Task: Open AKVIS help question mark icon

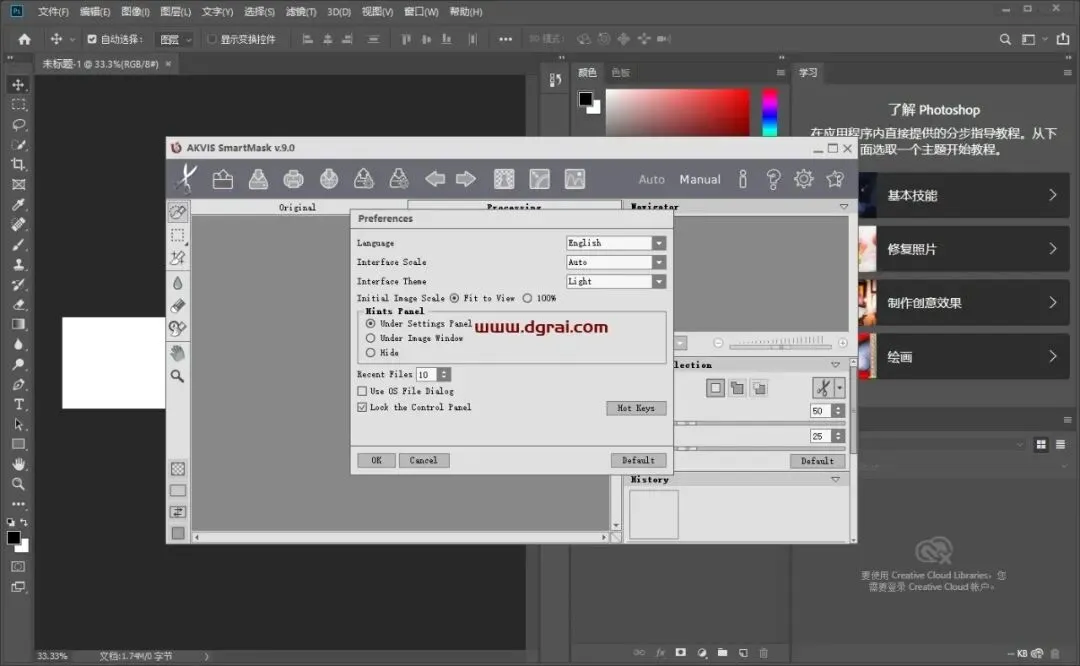Action: pyautogui.click(x=773, y=179)
